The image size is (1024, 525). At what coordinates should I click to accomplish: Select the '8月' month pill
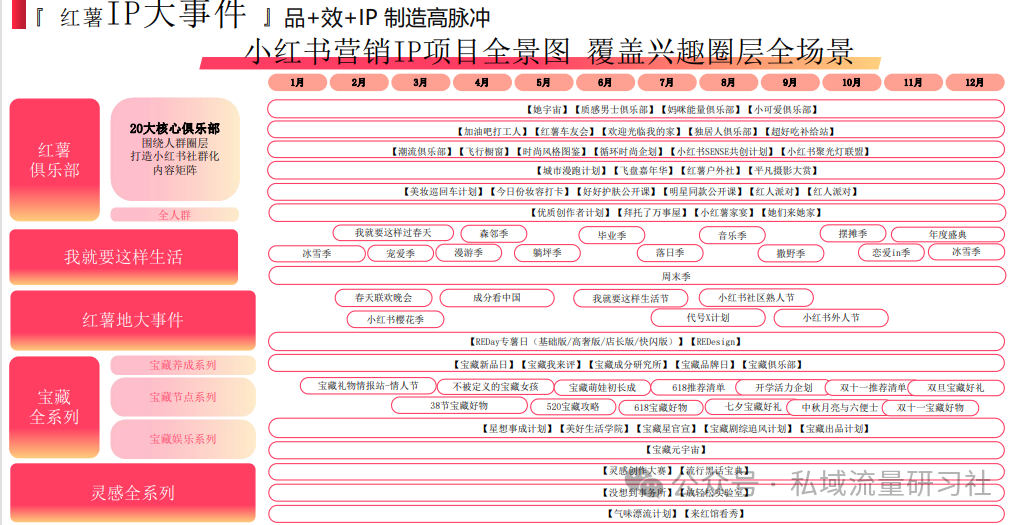(x=728, y=82)
